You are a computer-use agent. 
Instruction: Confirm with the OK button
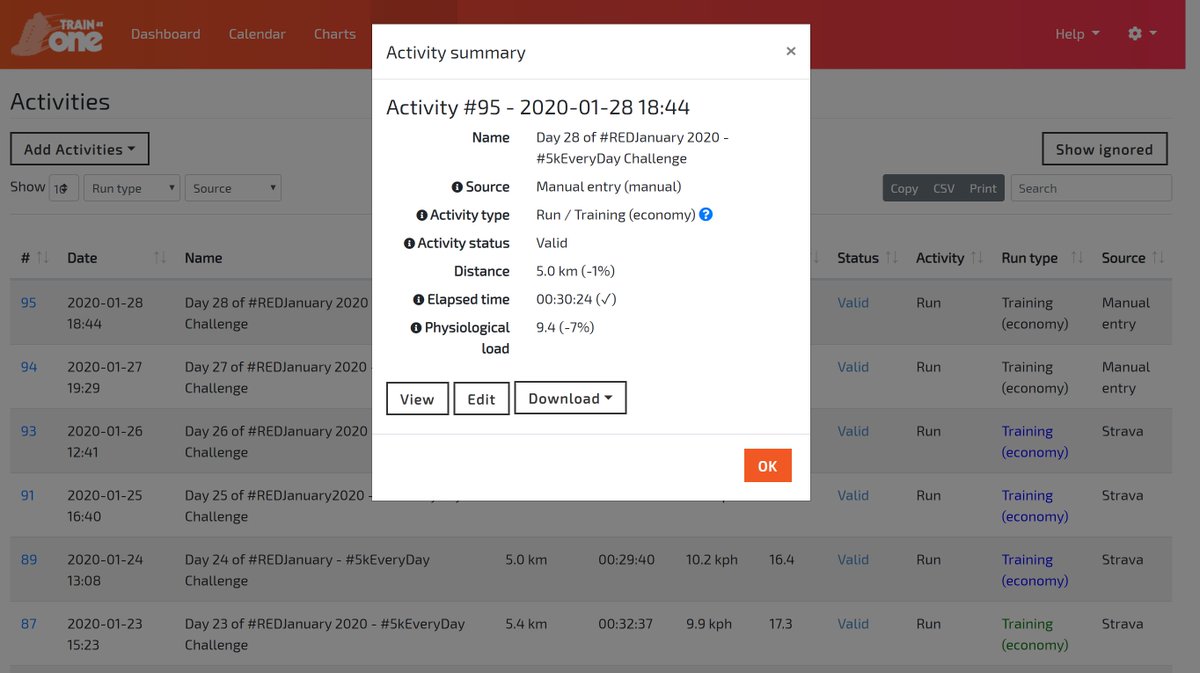(767, 466)
